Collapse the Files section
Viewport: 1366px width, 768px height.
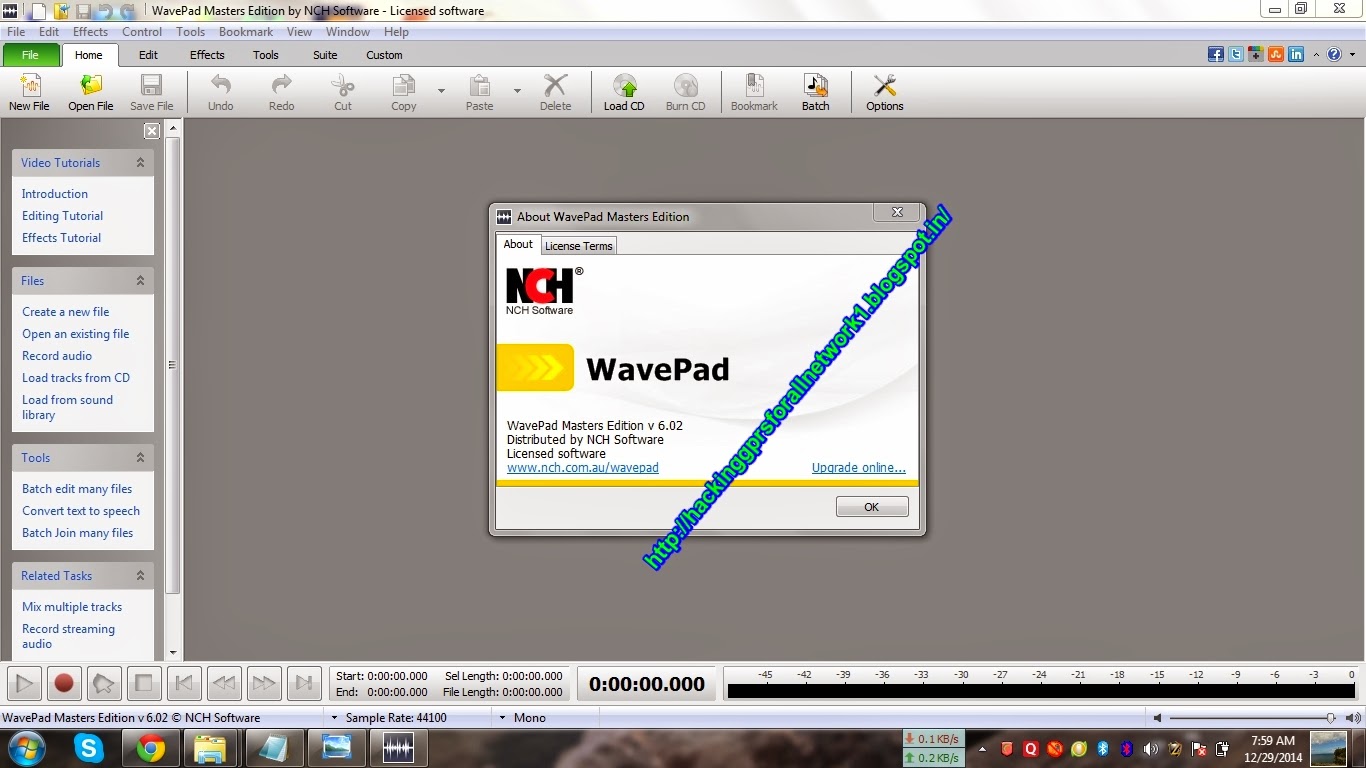[140, 281]
